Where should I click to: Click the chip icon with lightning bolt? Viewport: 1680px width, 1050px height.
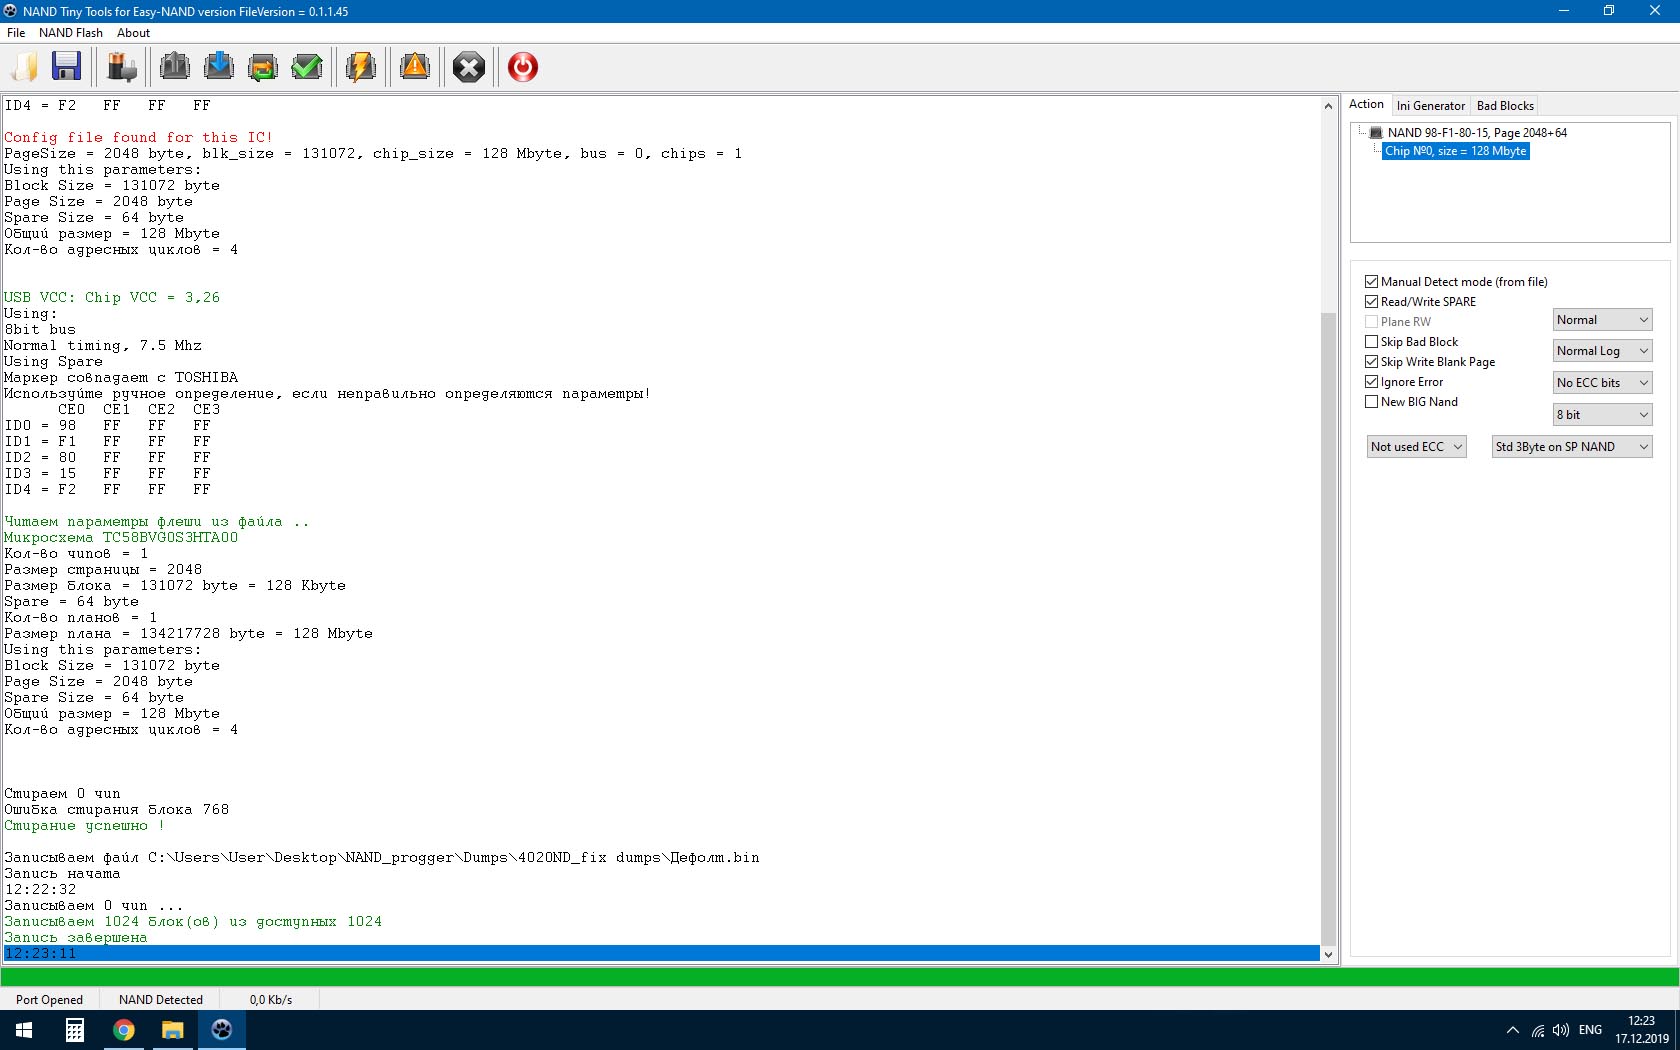point(360,67)
